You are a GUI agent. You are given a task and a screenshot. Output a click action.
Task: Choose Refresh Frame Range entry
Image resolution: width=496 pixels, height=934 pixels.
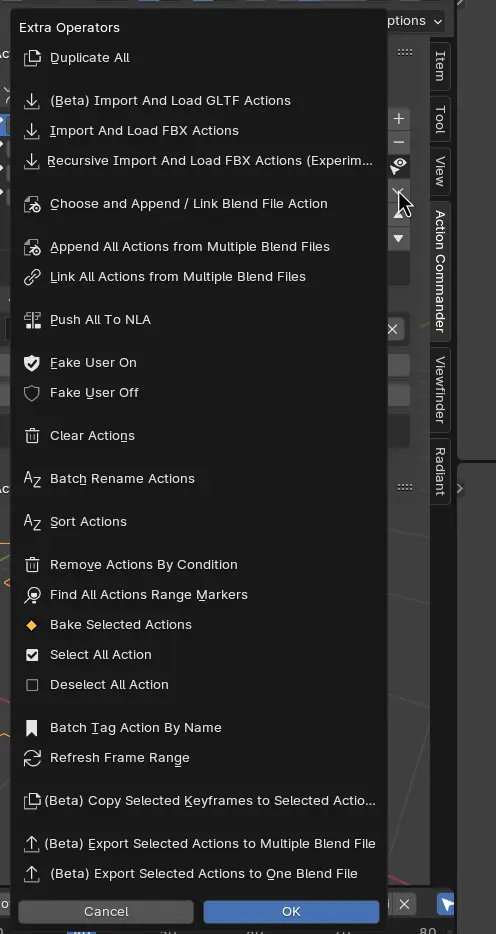coord(198,758)
